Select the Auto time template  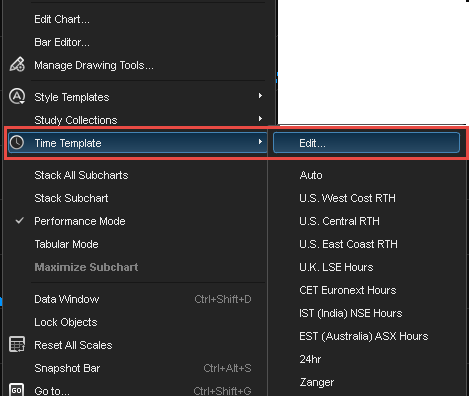(x=311, y=175)
